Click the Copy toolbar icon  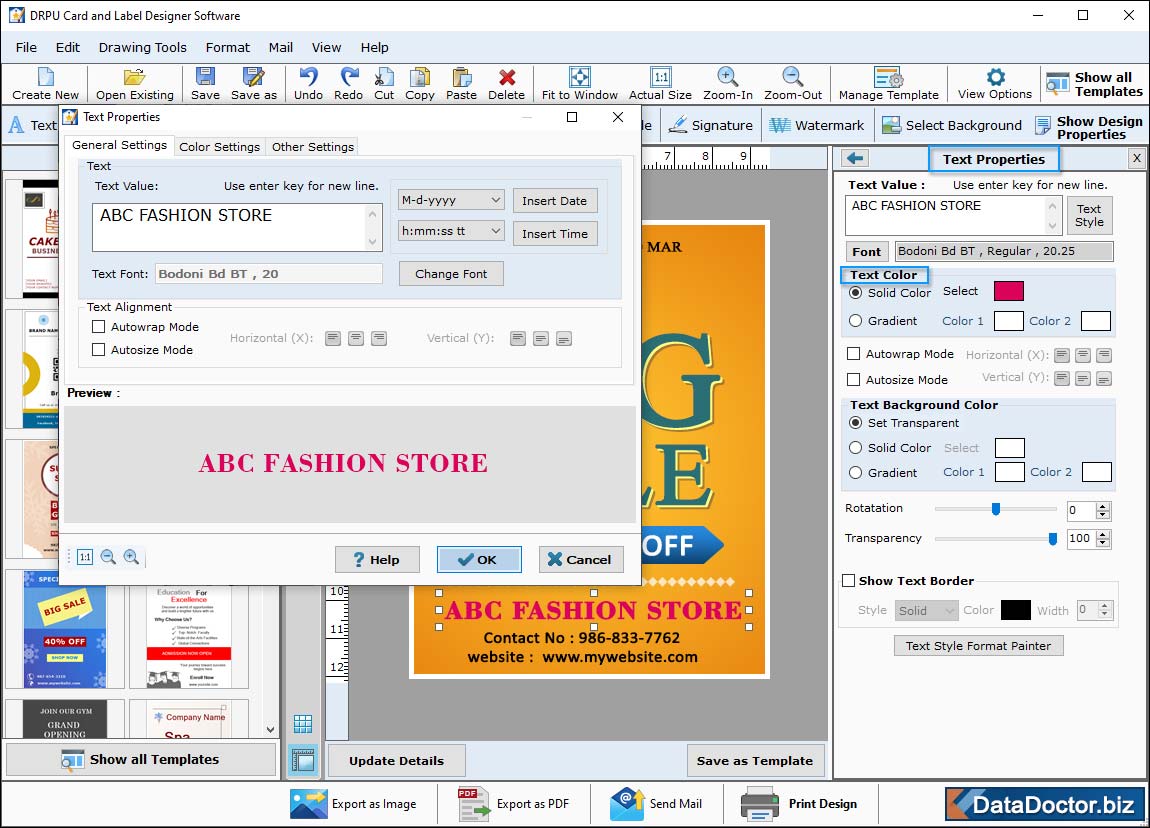(x=420, y=84)
